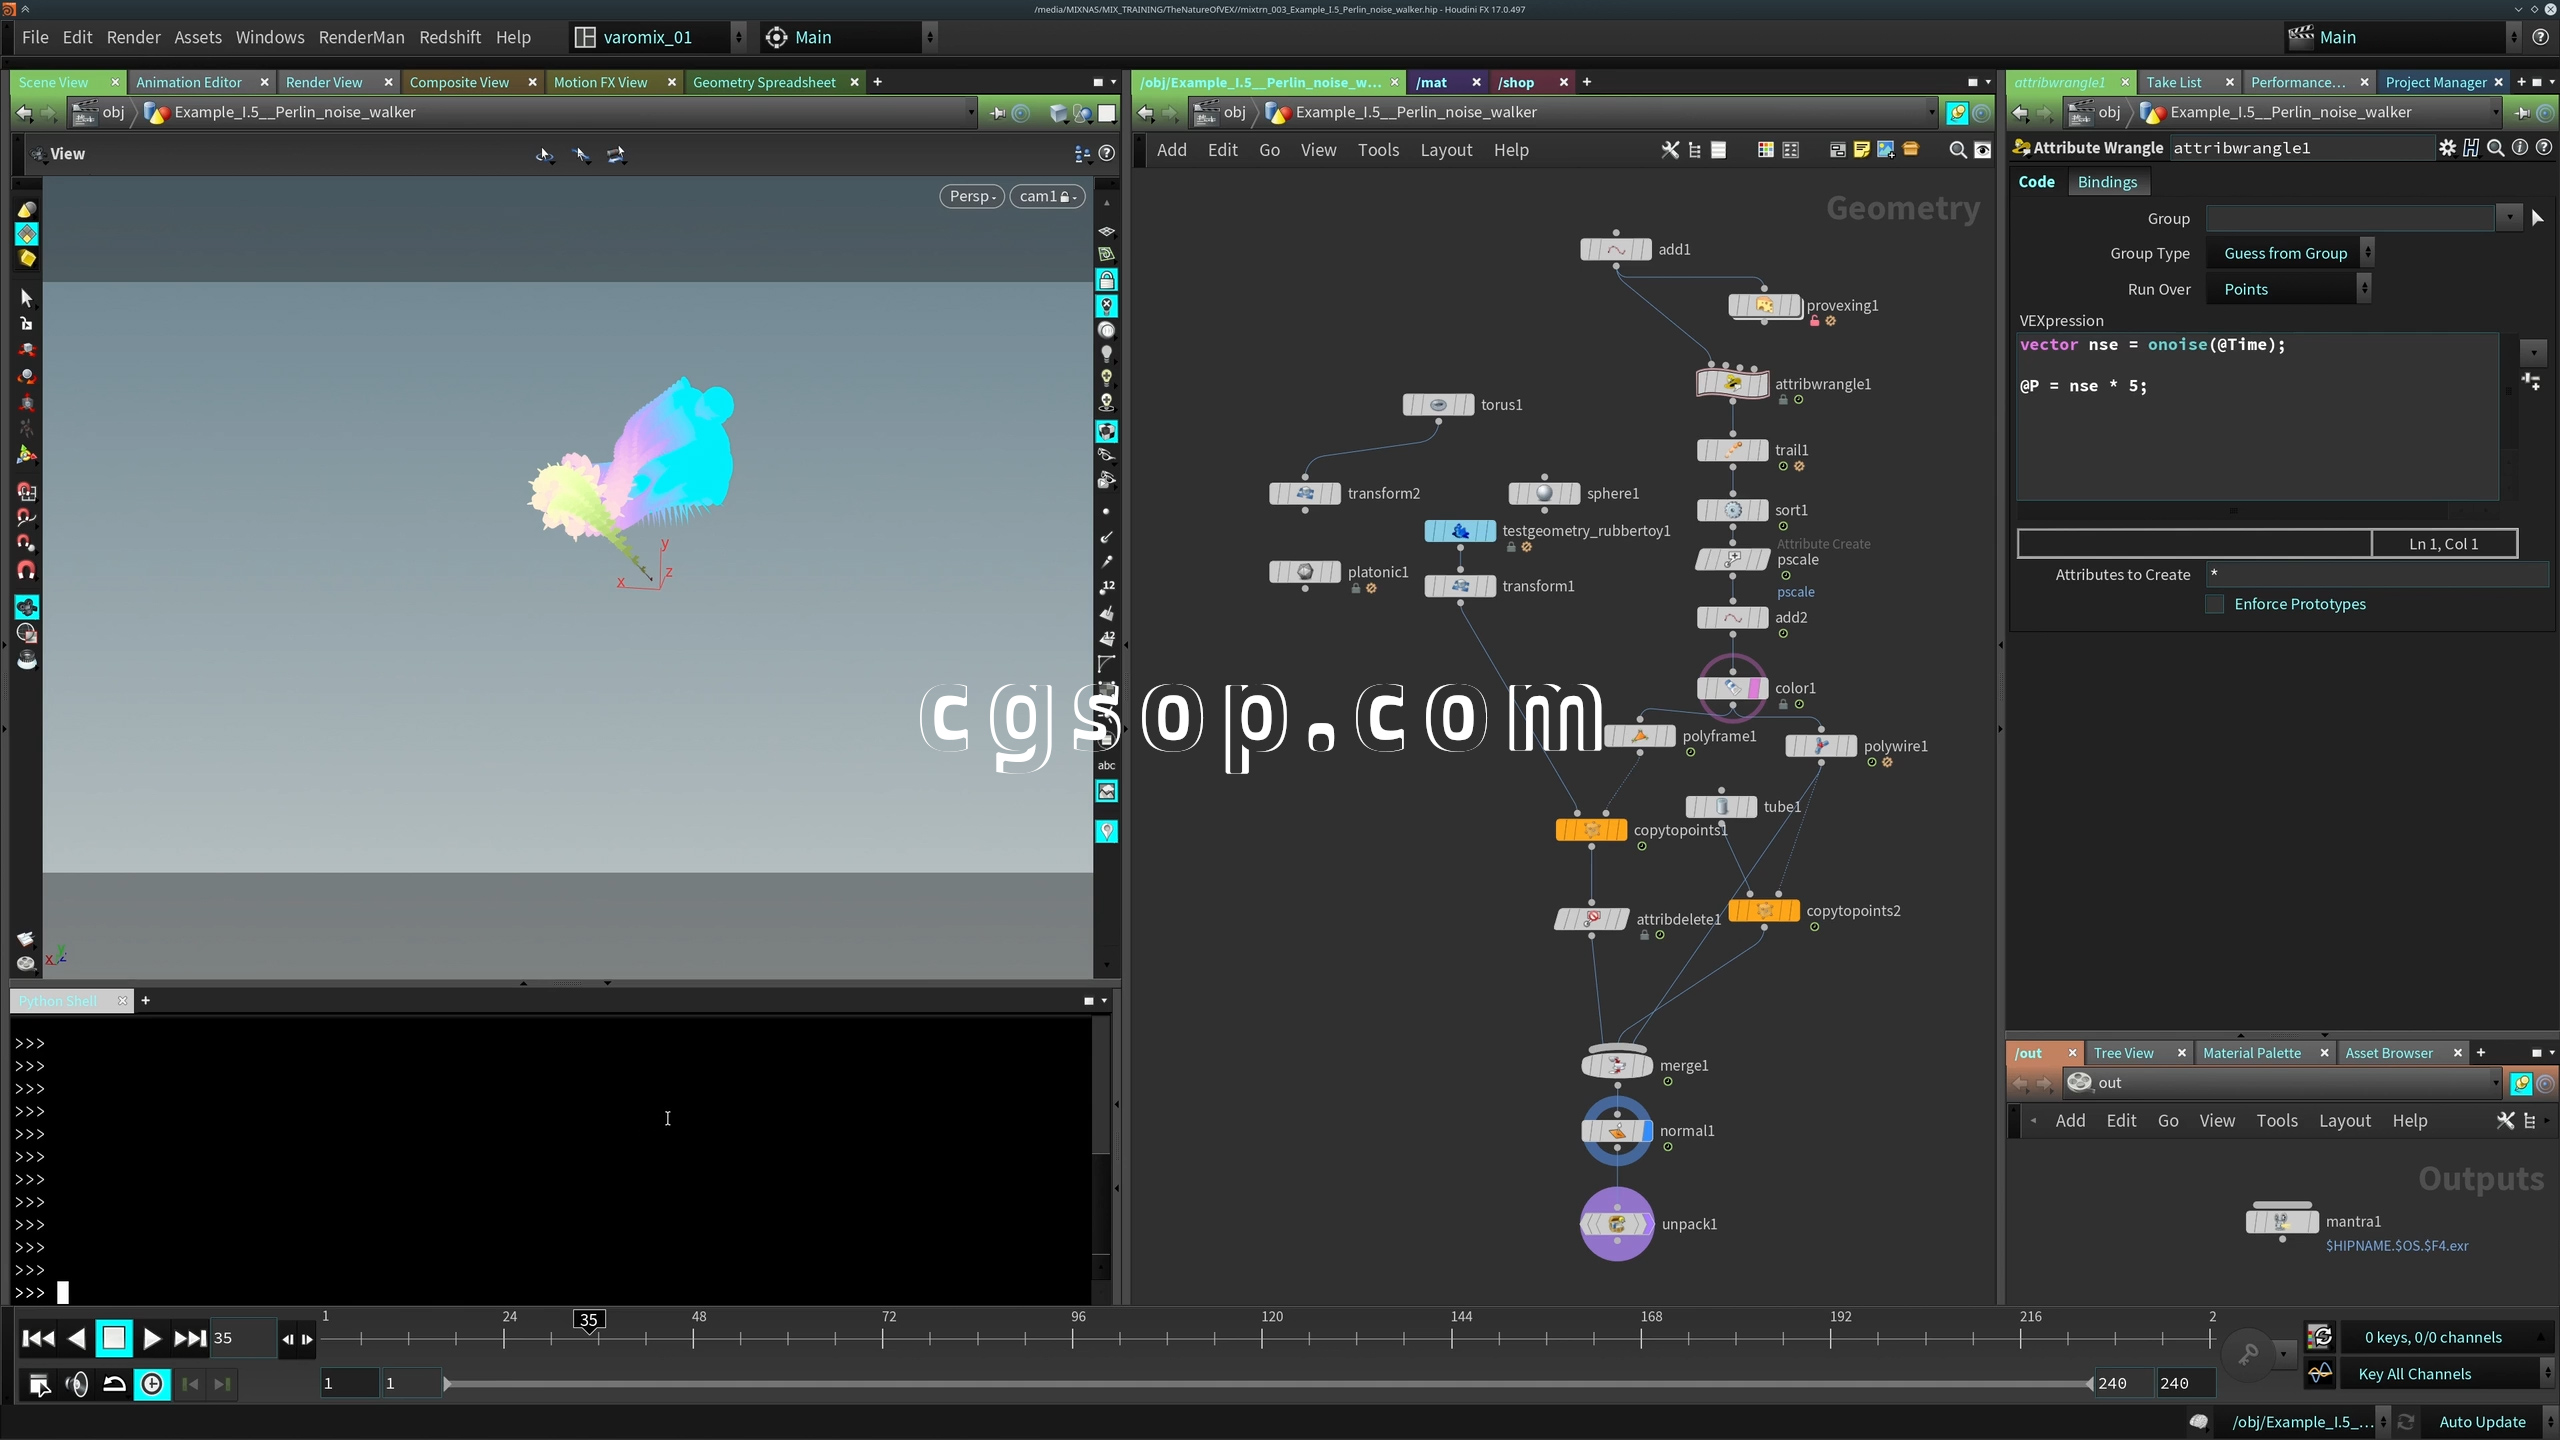Expand the Group Type dropdown

[x=2288, y=253]
